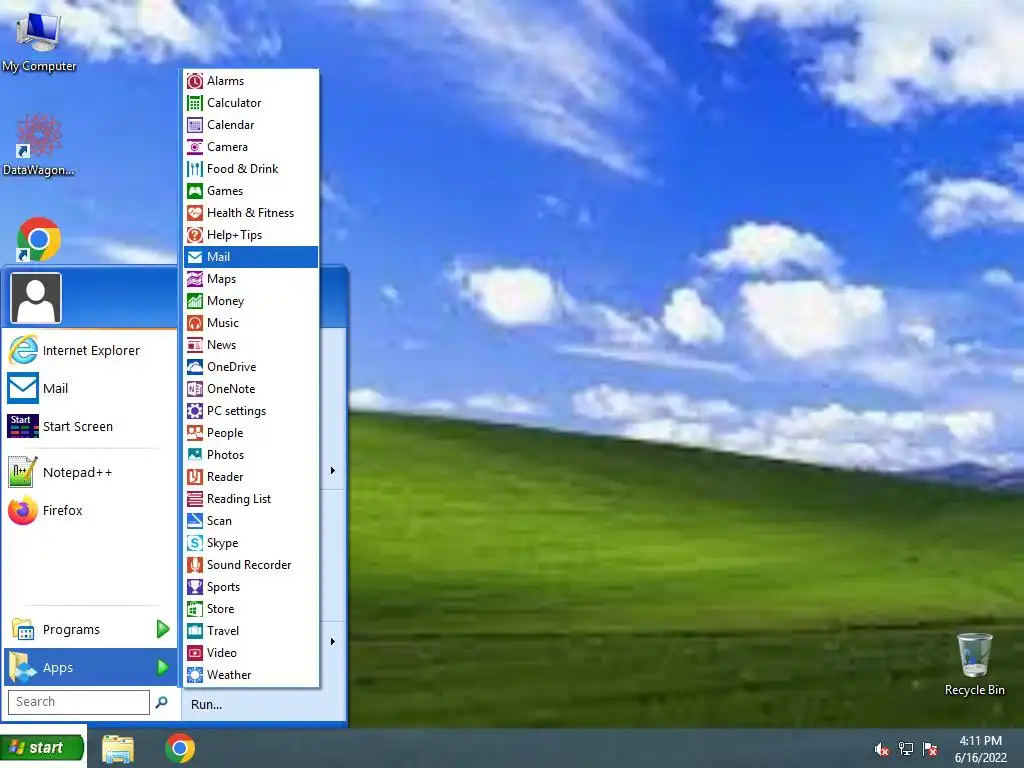Open Reading List app

pos(251,498)
